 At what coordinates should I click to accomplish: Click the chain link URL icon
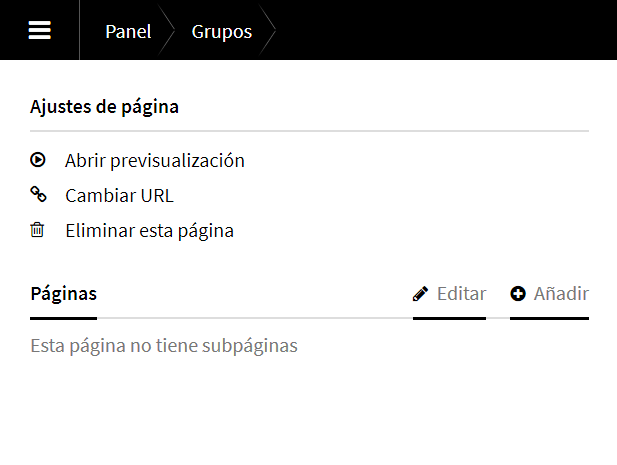(38, 195)
